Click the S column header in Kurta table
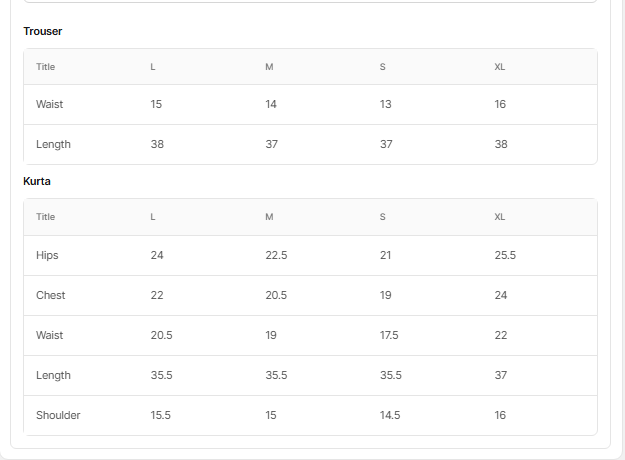 coord(383,217)
